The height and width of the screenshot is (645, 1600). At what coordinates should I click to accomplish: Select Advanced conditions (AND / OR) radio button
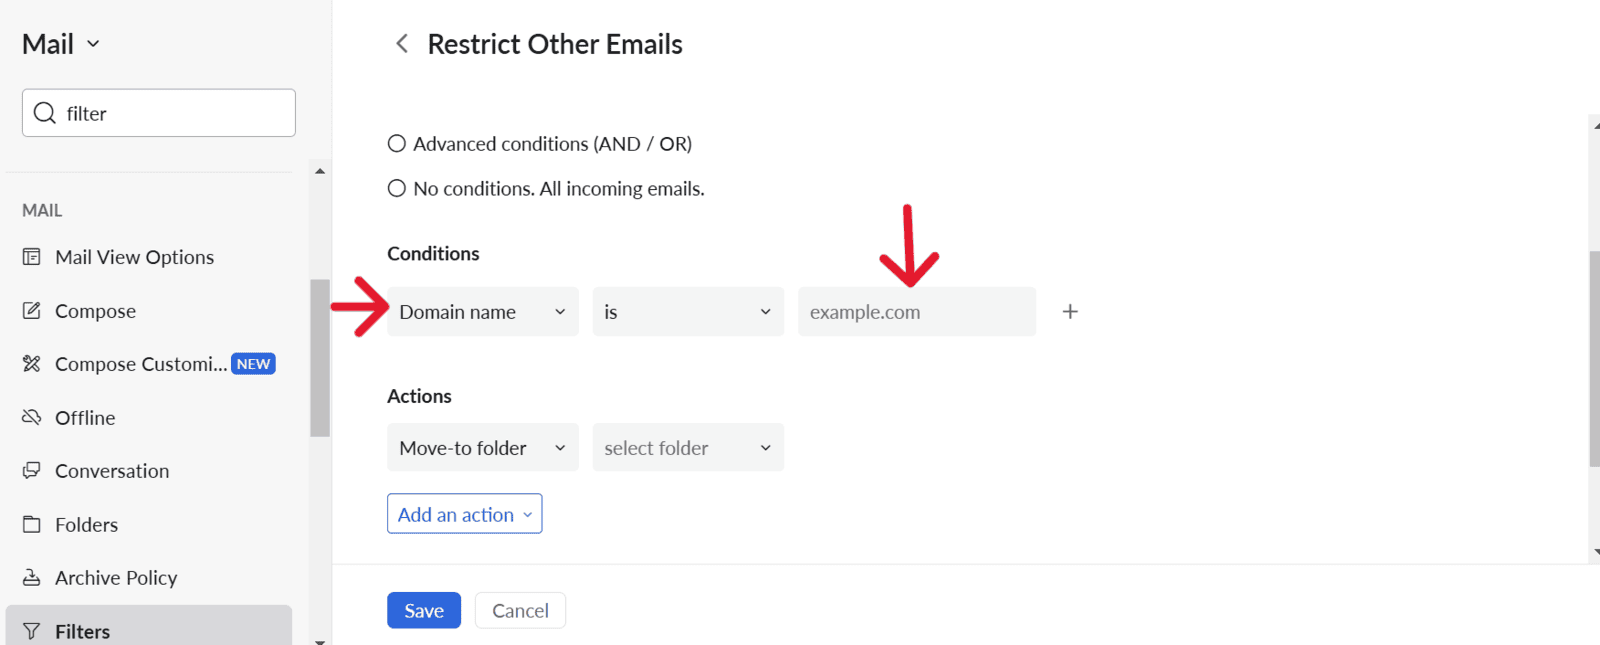tap(397, 144)
